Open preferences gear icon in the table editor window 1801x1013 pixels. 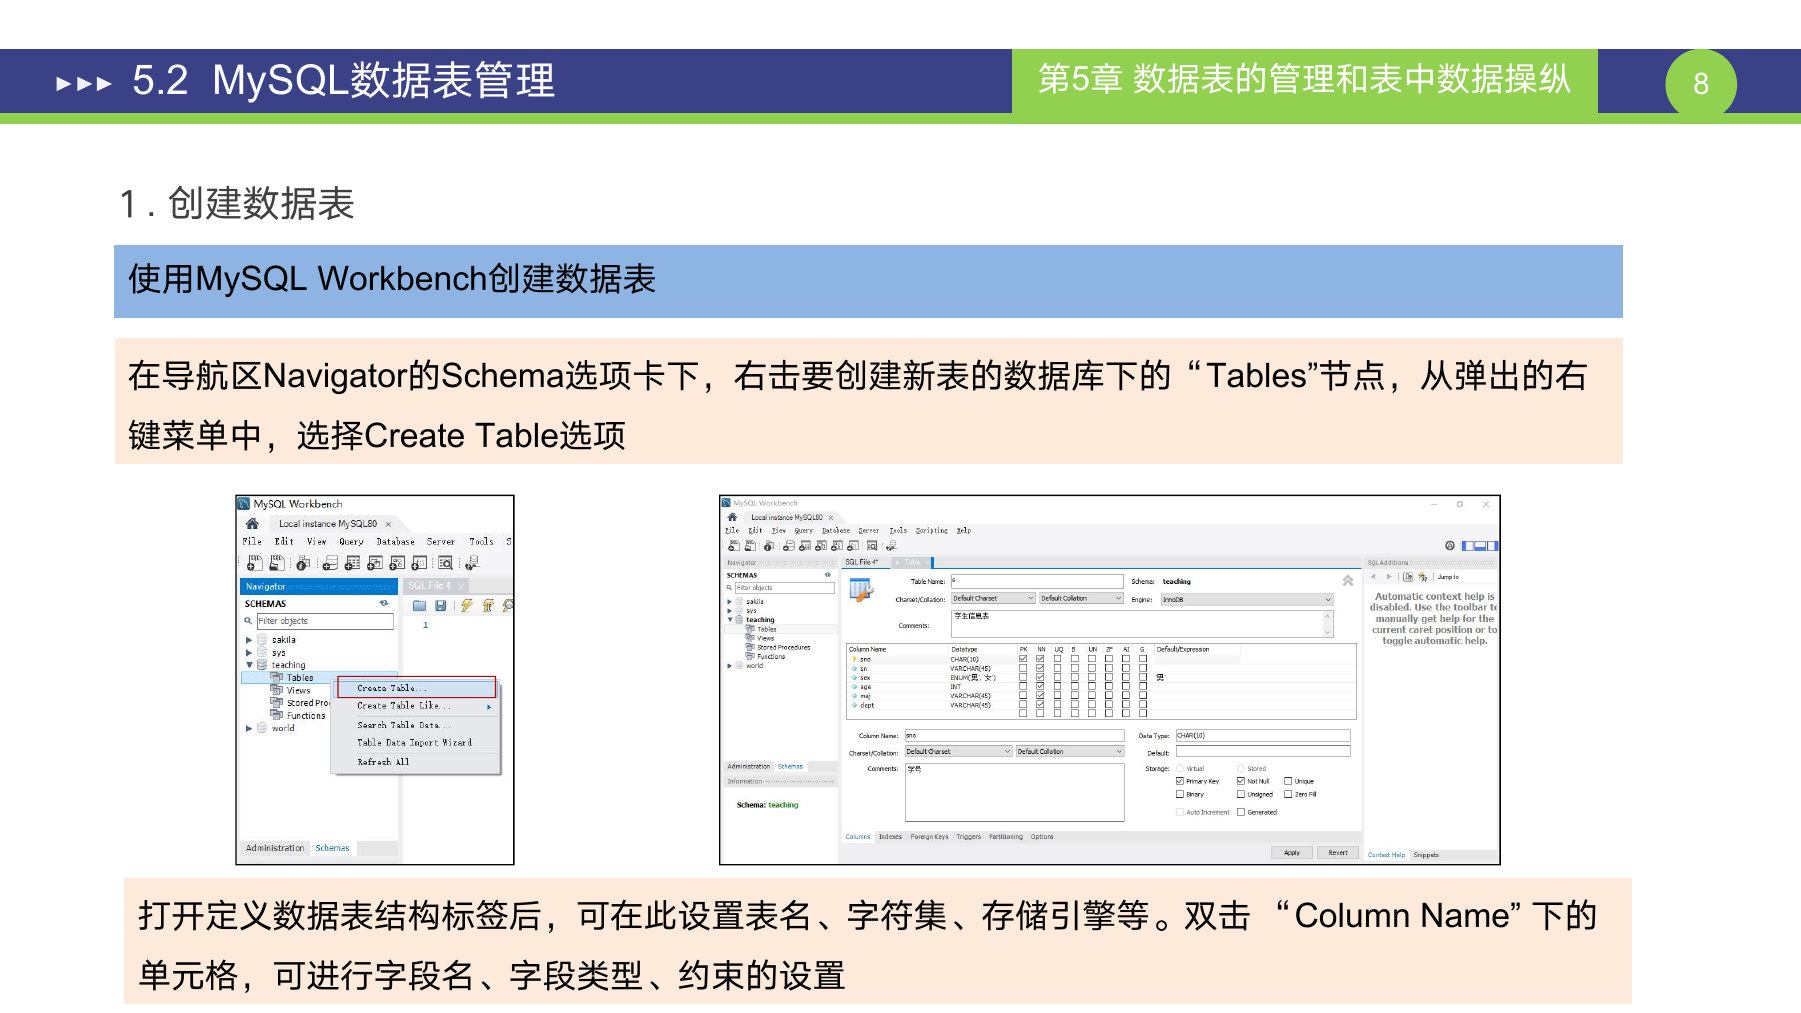point(1450,546)
